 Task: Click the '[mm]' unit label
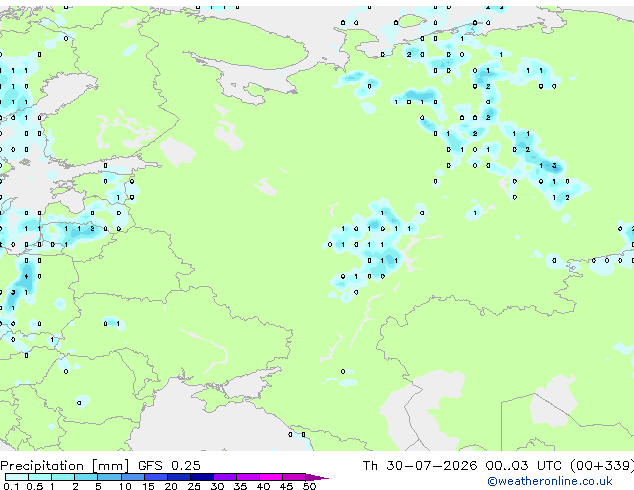pos(111,466)
